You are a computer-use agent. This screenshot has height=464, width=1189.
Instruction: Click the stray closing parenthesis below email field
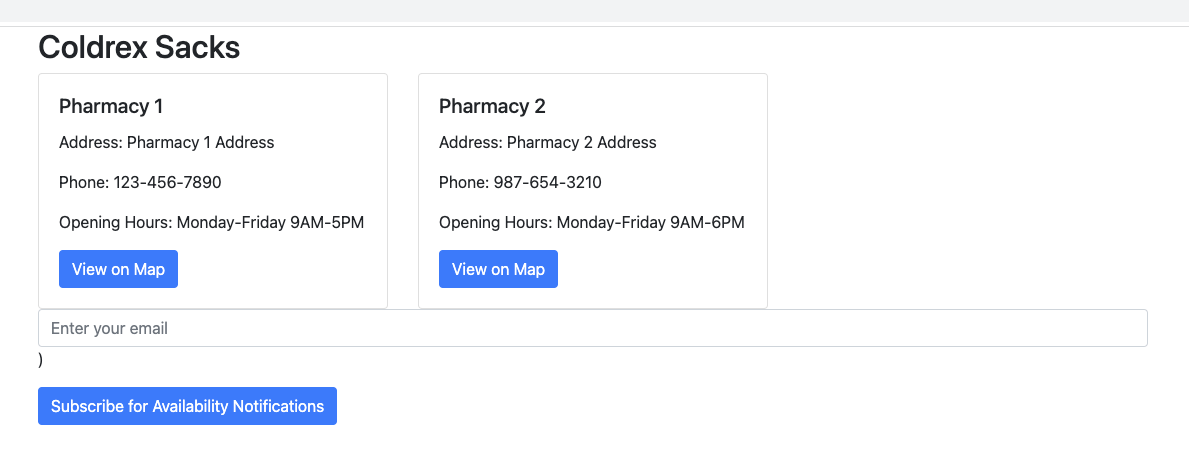pyautogui.click(x=41, y=360)
